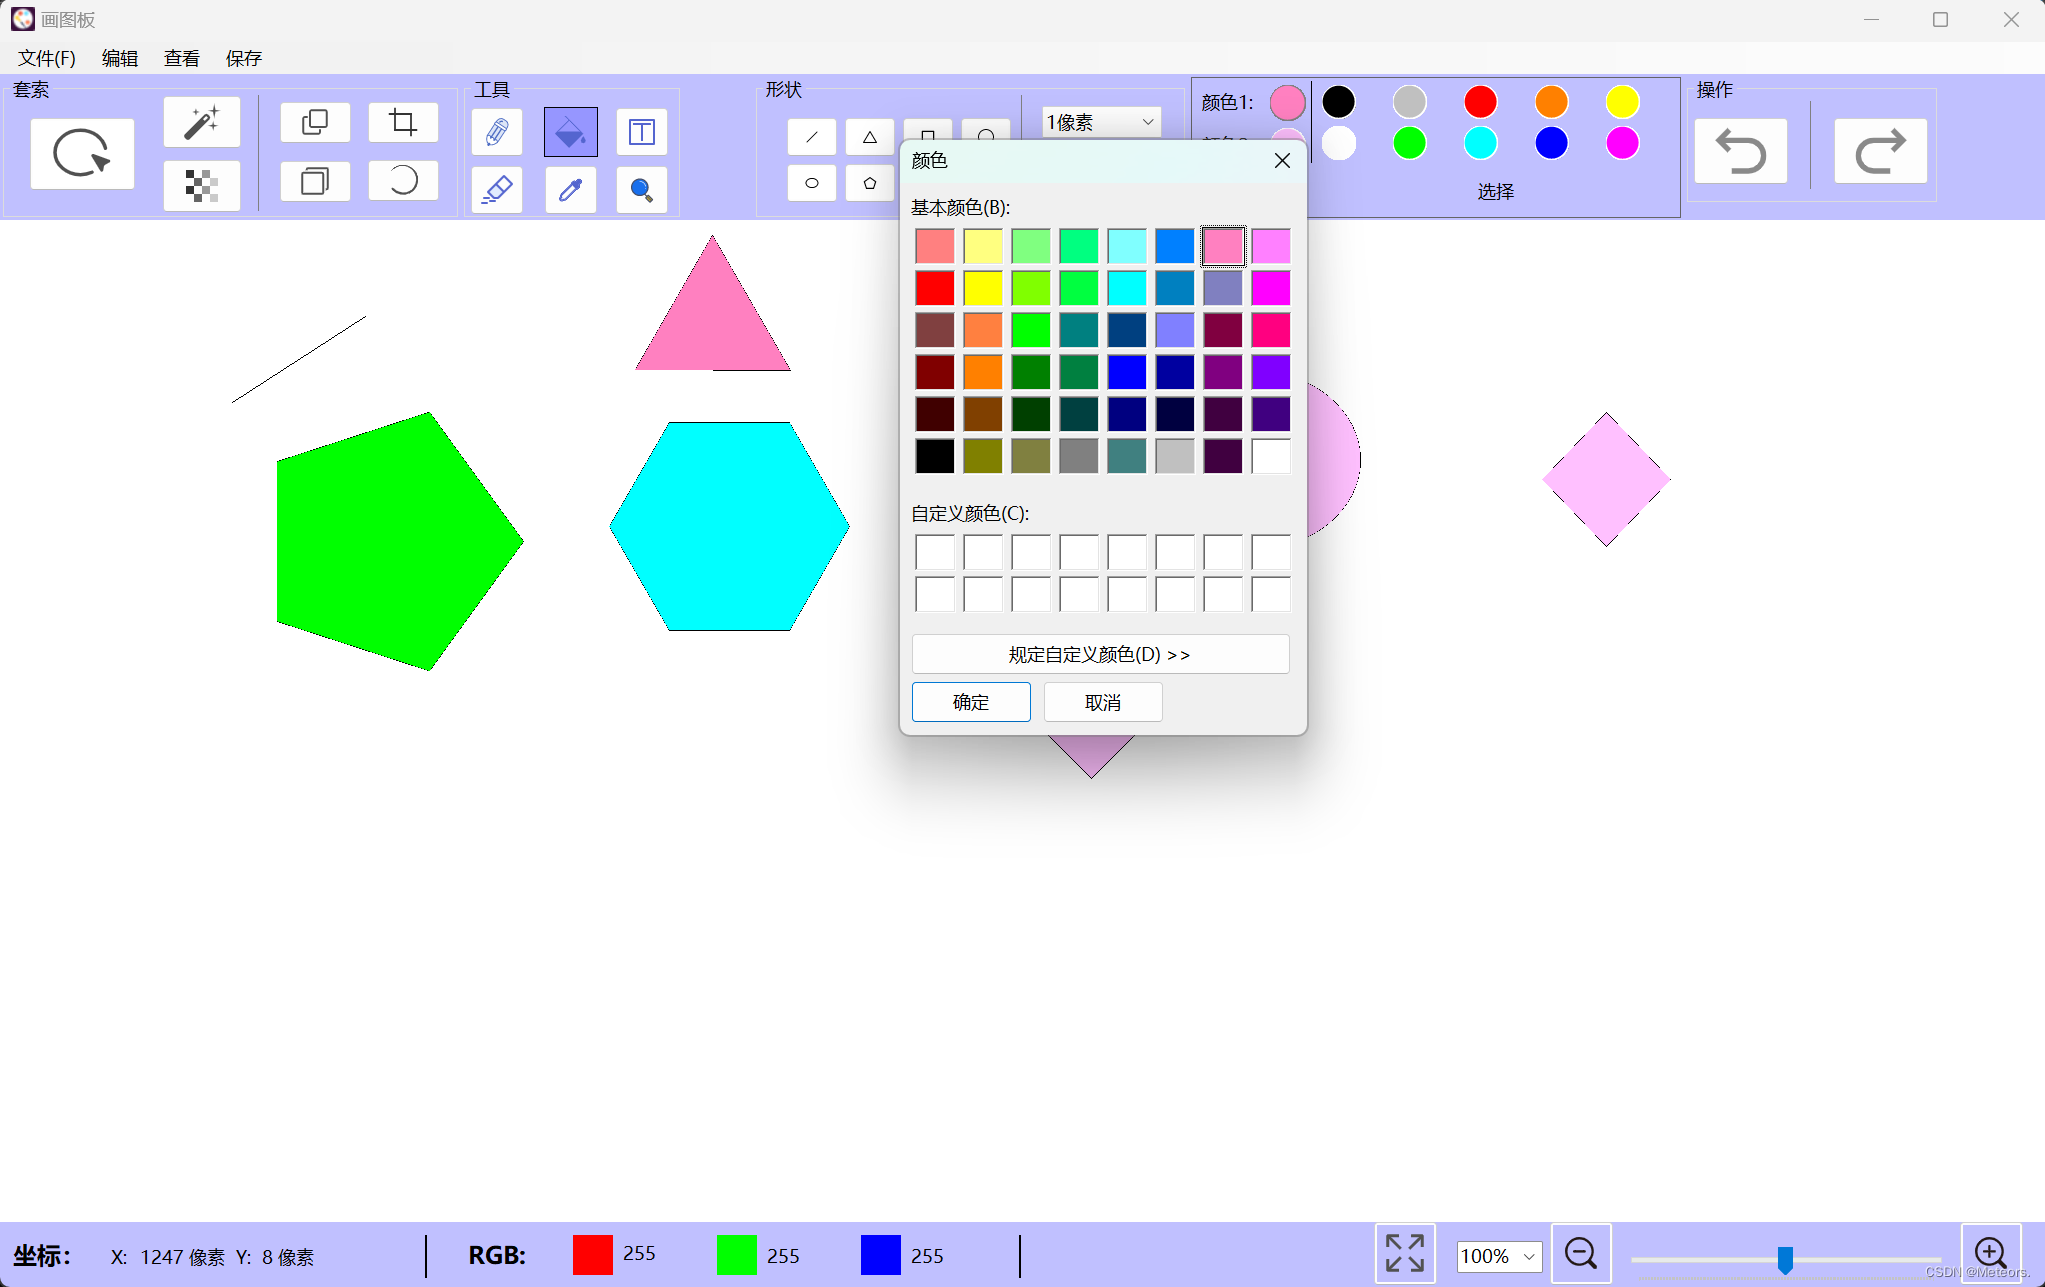Expand 规定自定义颜色 custom color panel
This screenshot has height=1287, width=2045.
[1100, 654]
